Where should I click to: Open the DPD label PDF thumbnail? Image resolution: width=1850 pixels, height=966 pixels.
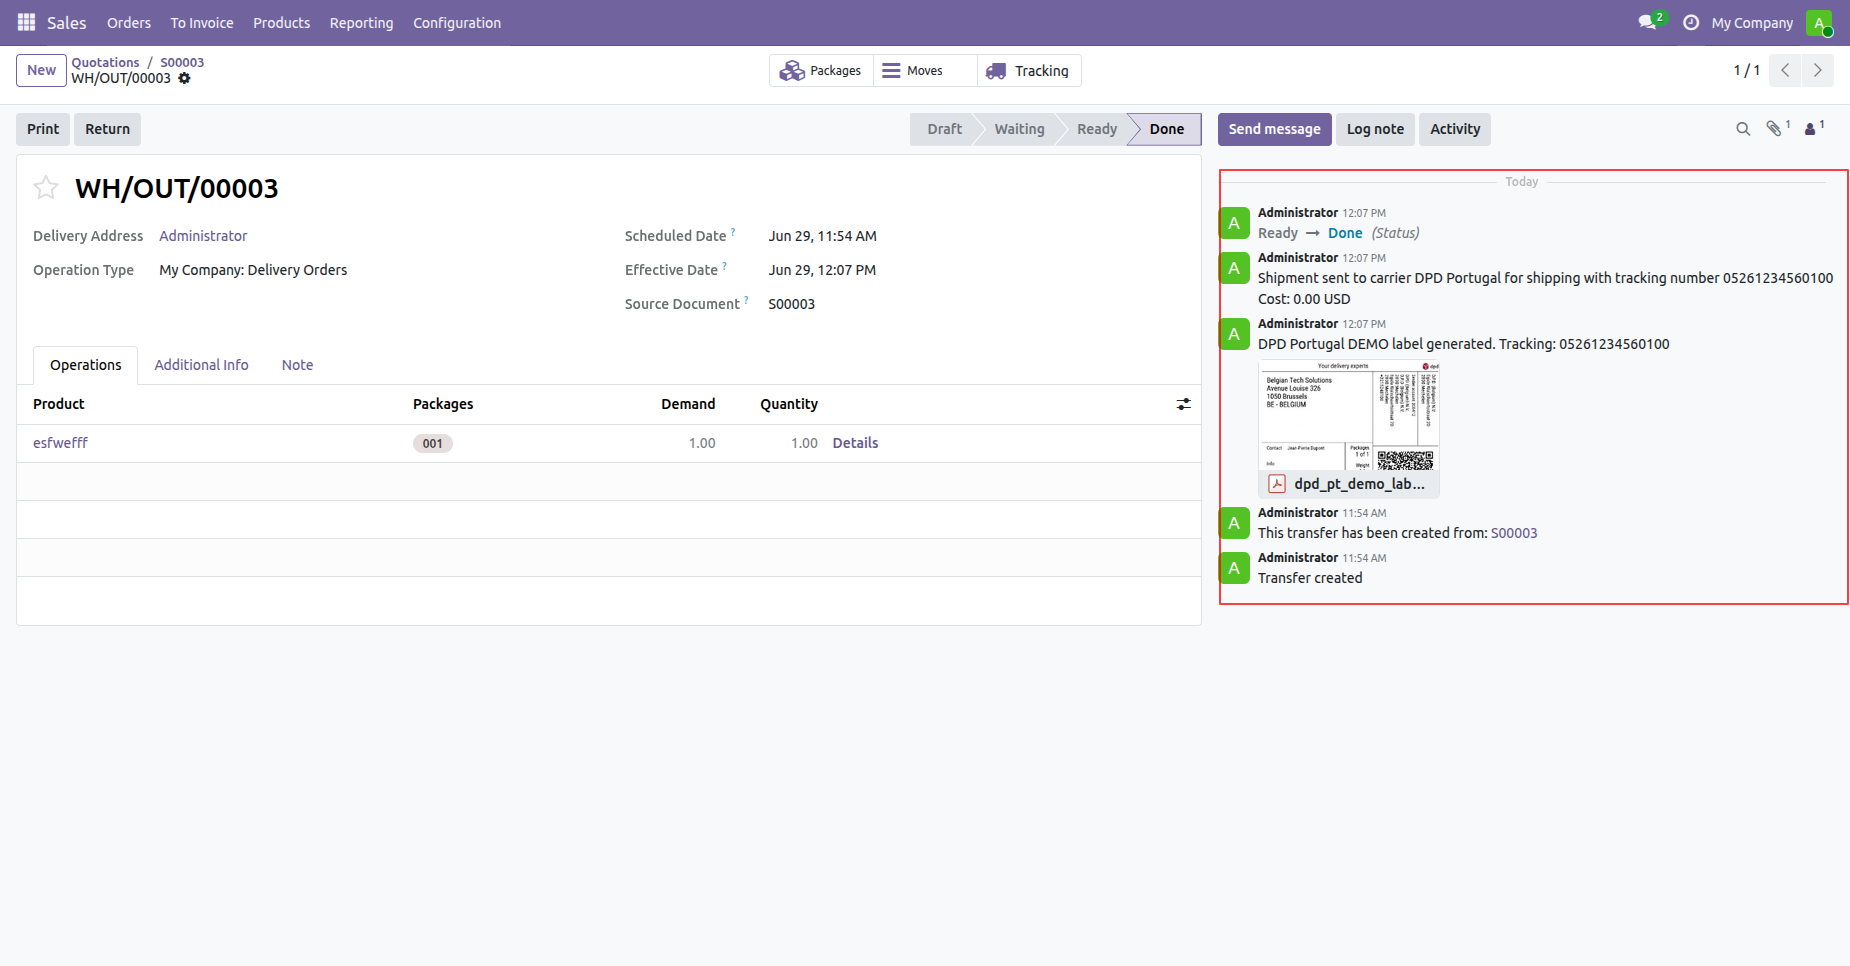click(x=1348, y=428)
